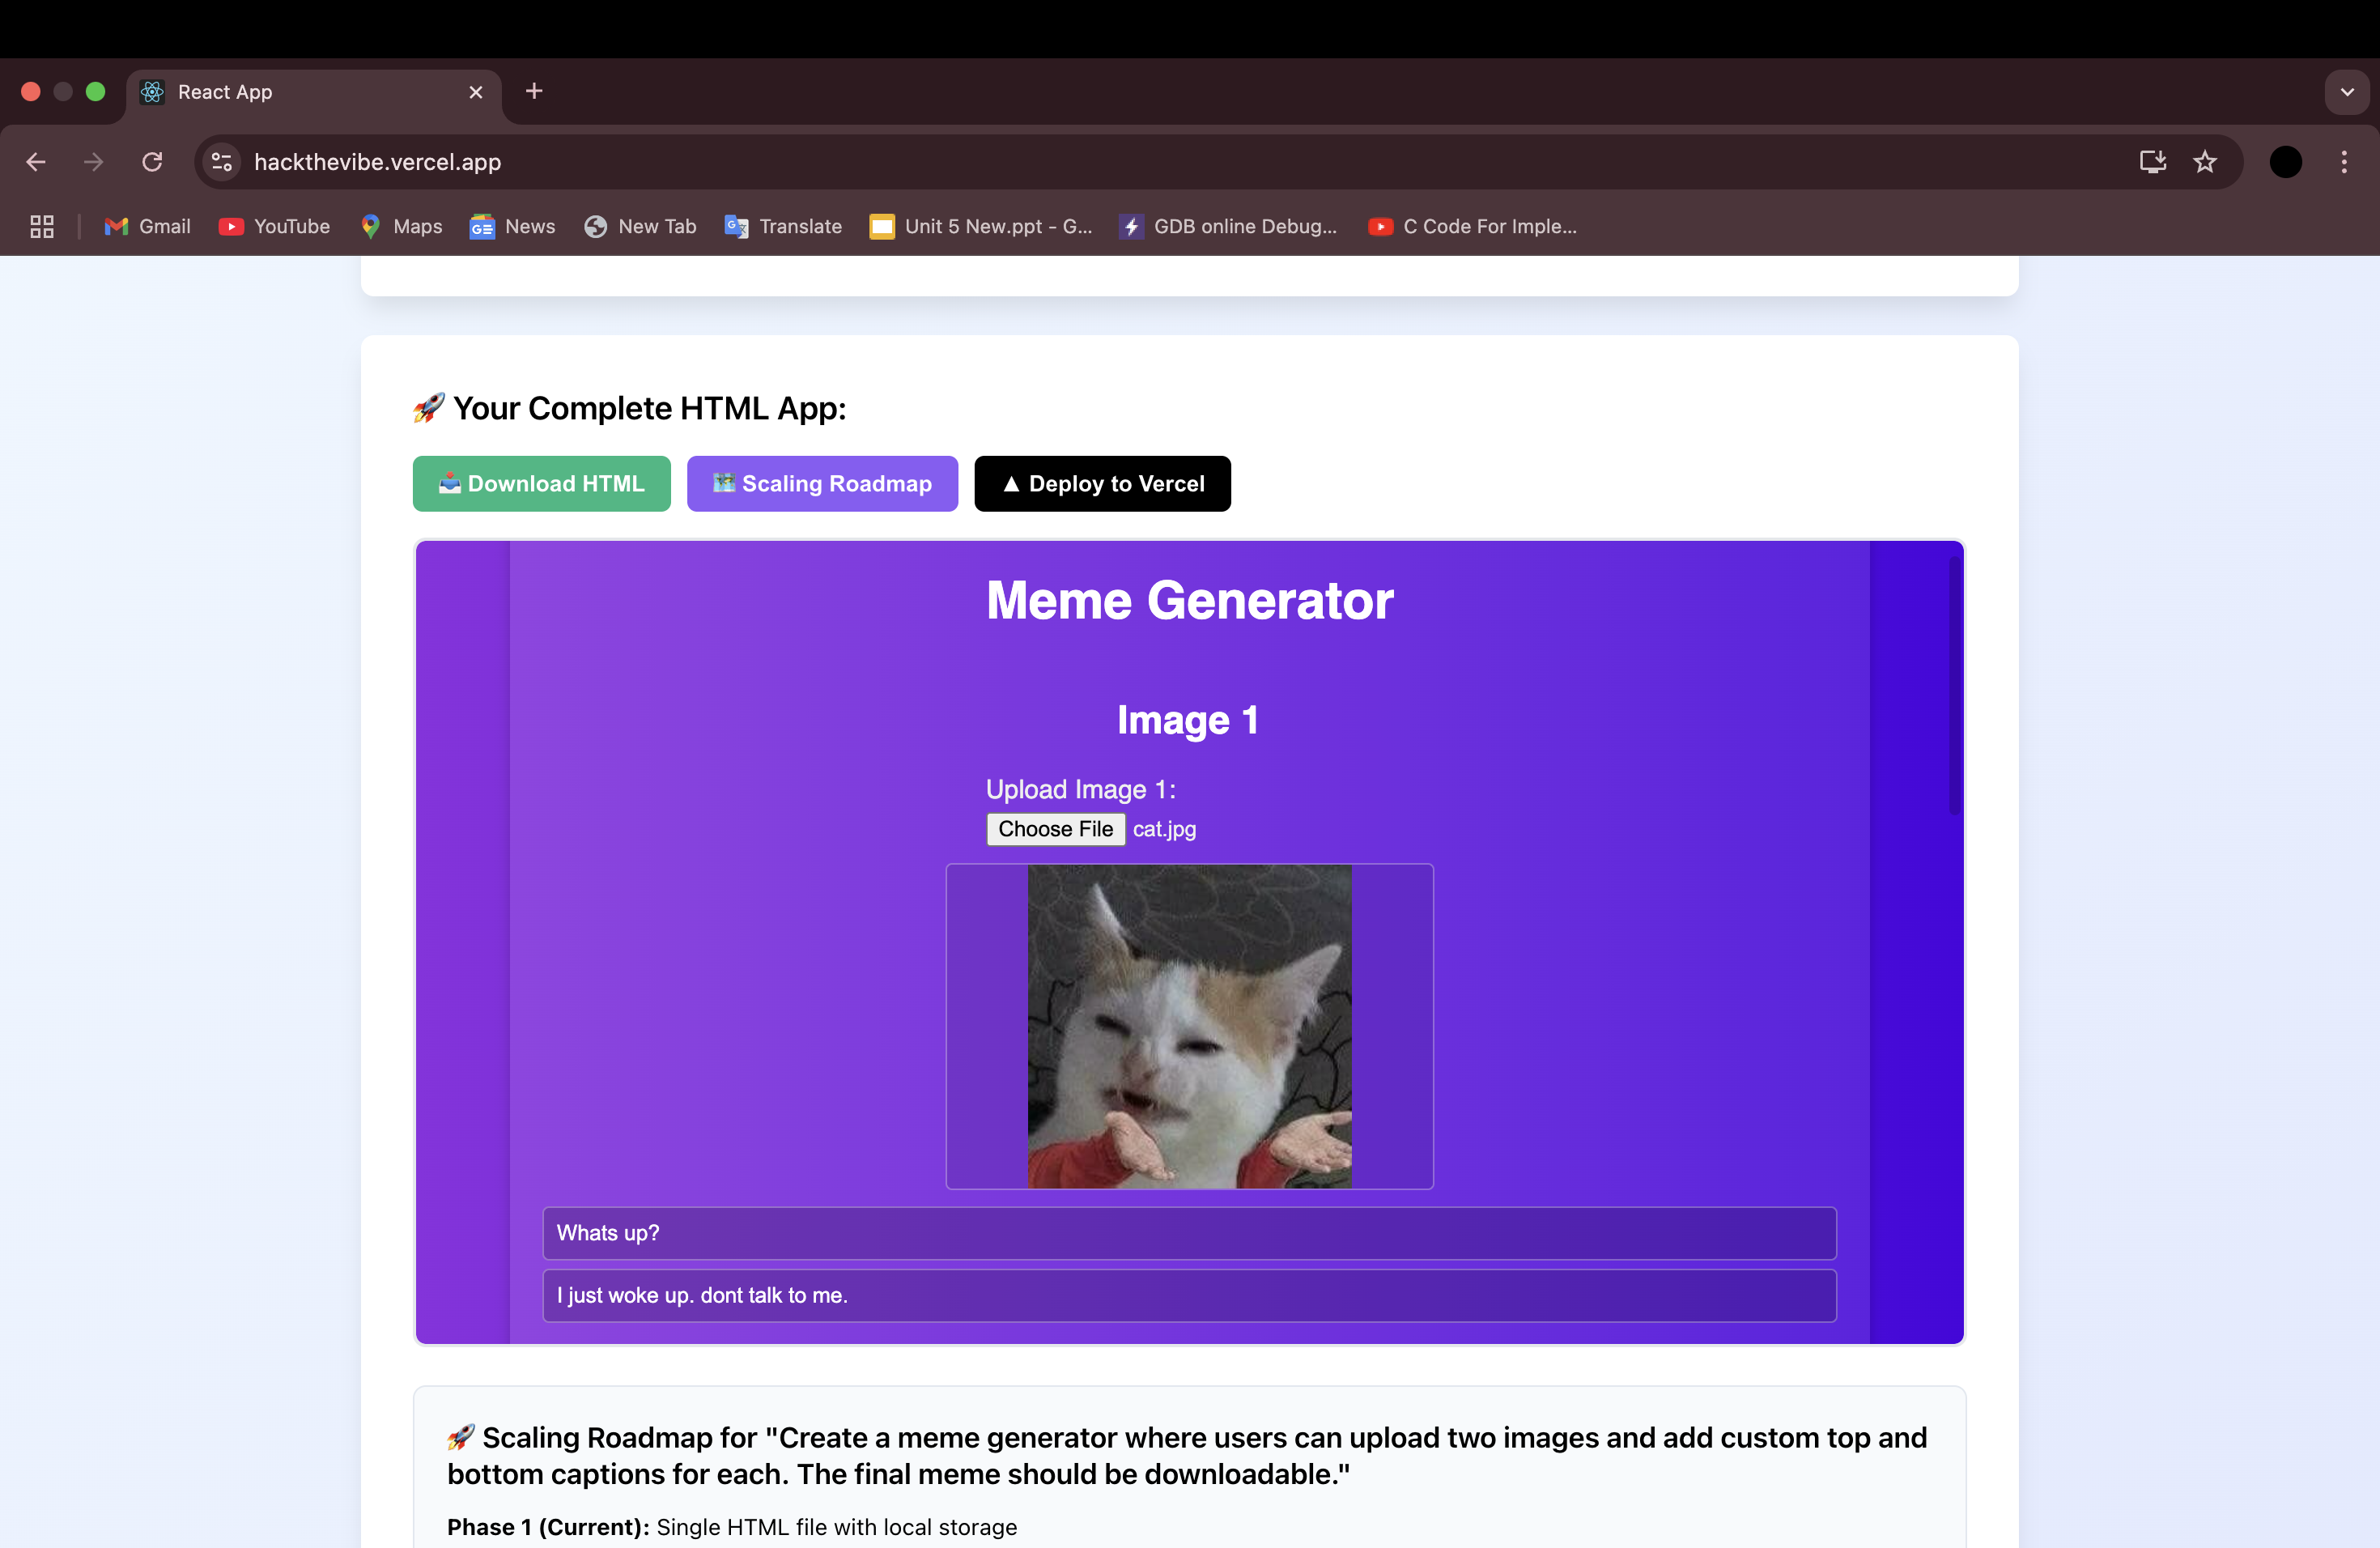The height and width of the screenshot is (1548, 2380).
Task: Open Chrome three-dot menu
Action: [2344, 162]
